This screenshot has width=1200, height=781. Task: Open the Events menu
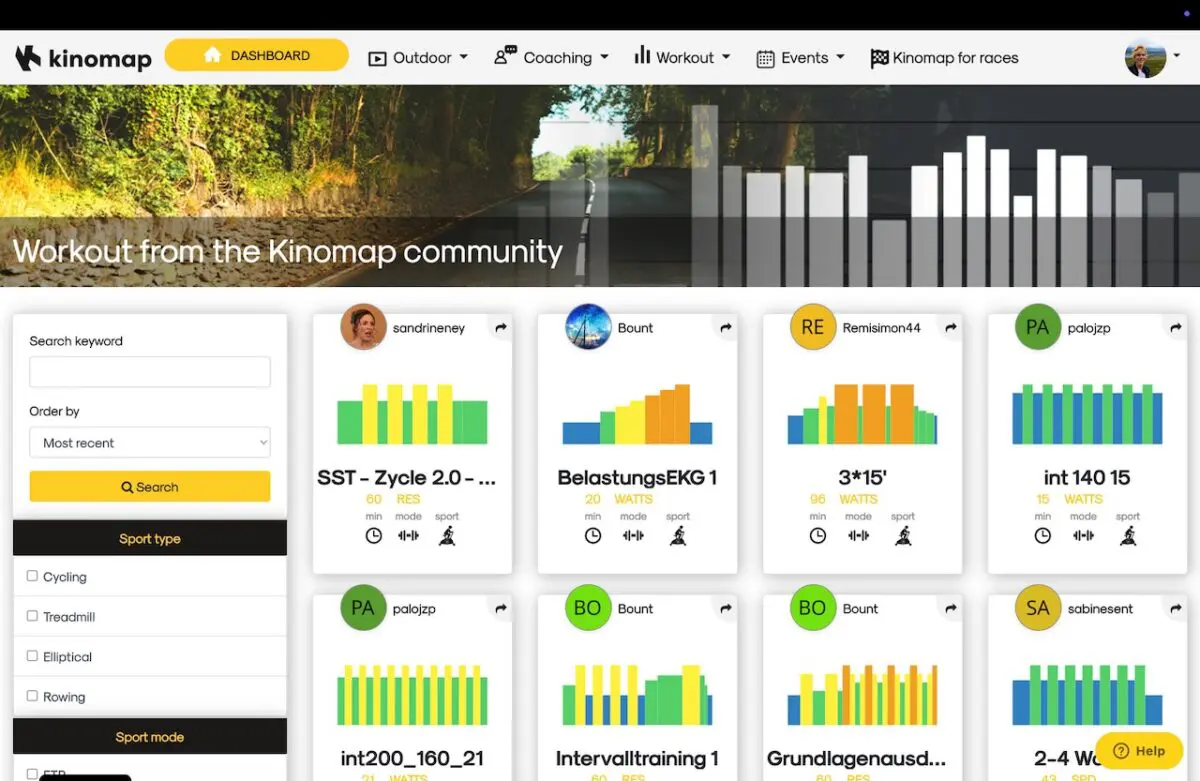click(801, 58)
